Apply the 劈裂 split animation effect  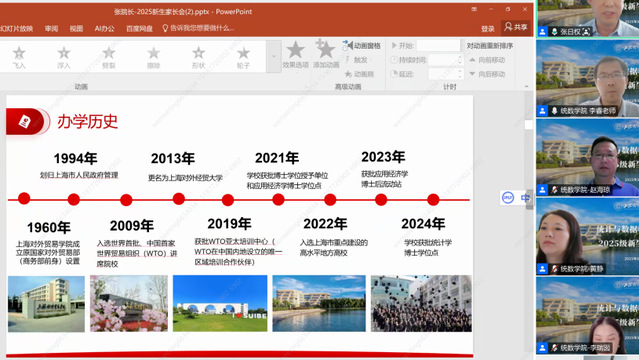tap(108, 57)
